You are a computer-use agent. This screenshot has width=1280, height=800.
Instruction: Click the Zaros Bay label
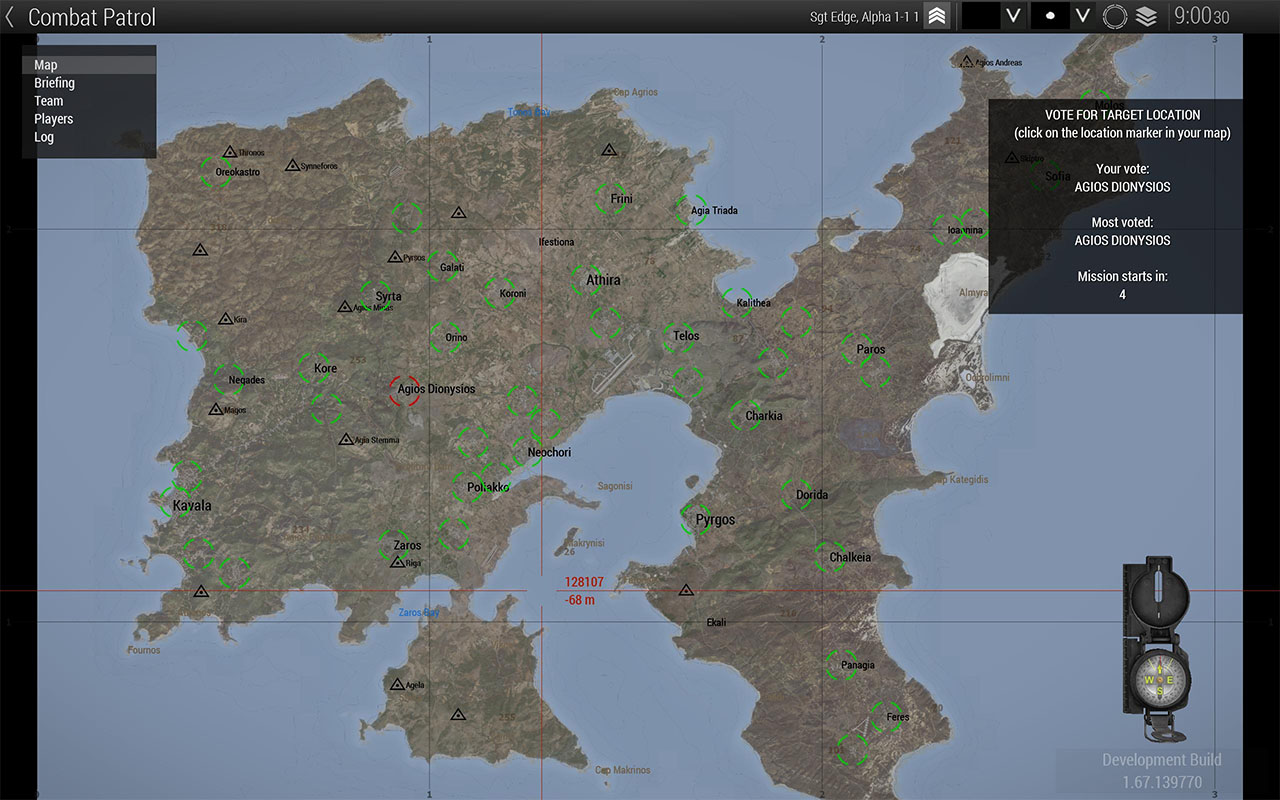[x=418, y=612]
